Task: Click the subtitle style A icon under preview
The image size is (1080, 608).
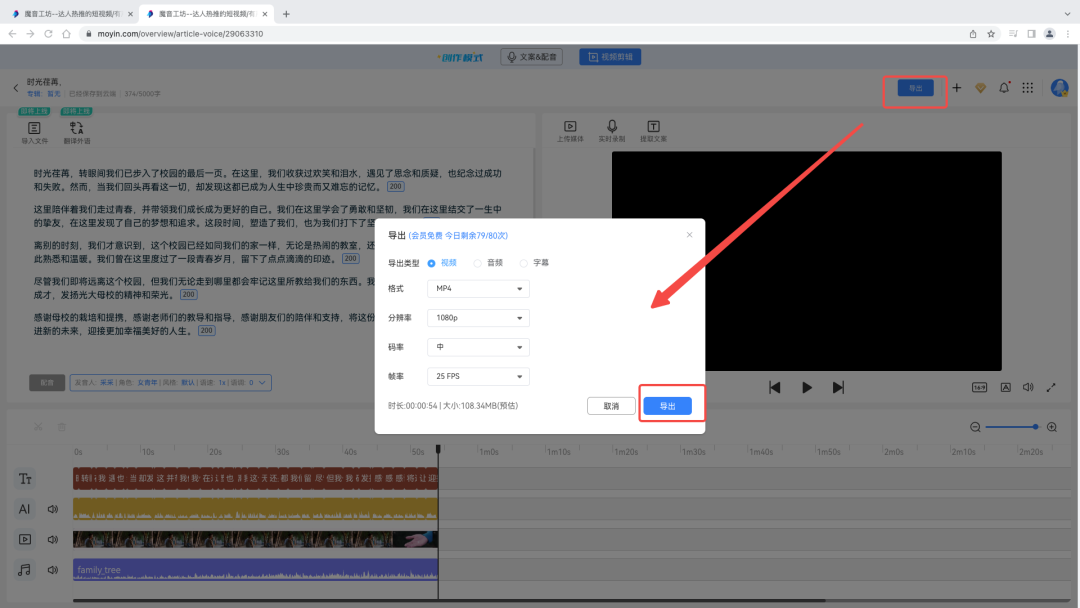Action: pos(1006,388)
